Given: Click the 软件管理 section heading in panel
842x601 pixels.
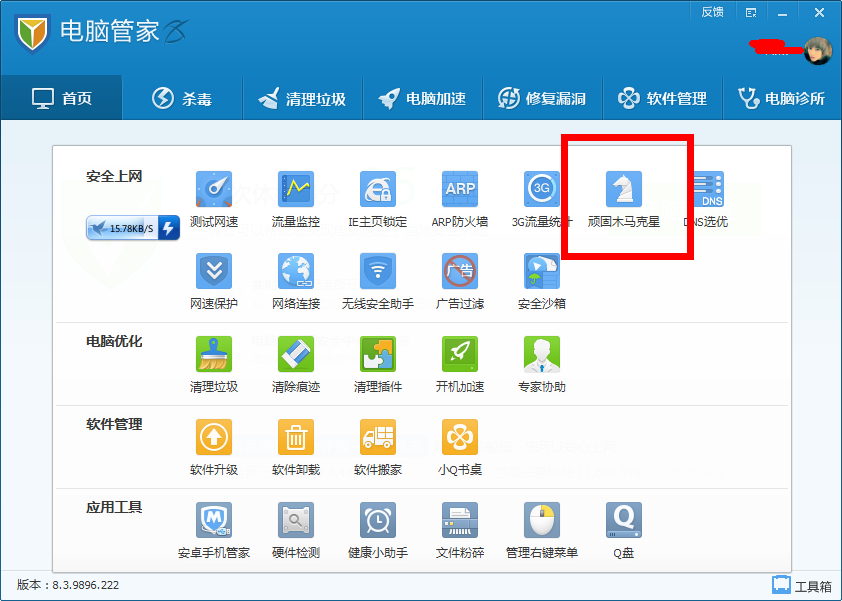Looking at the screenshot, I should click(x=114, y=424).
